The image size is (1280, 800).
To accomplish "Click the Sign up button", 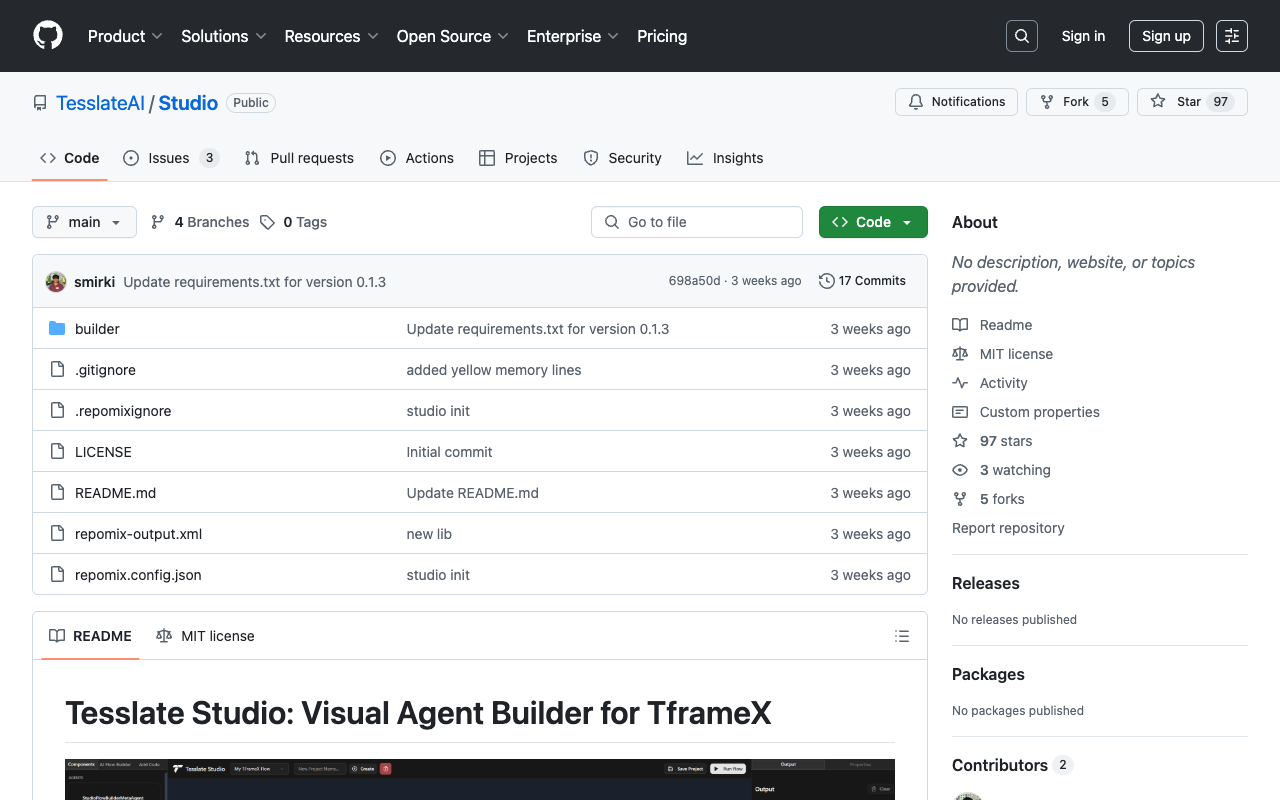I will point(1166,36).
